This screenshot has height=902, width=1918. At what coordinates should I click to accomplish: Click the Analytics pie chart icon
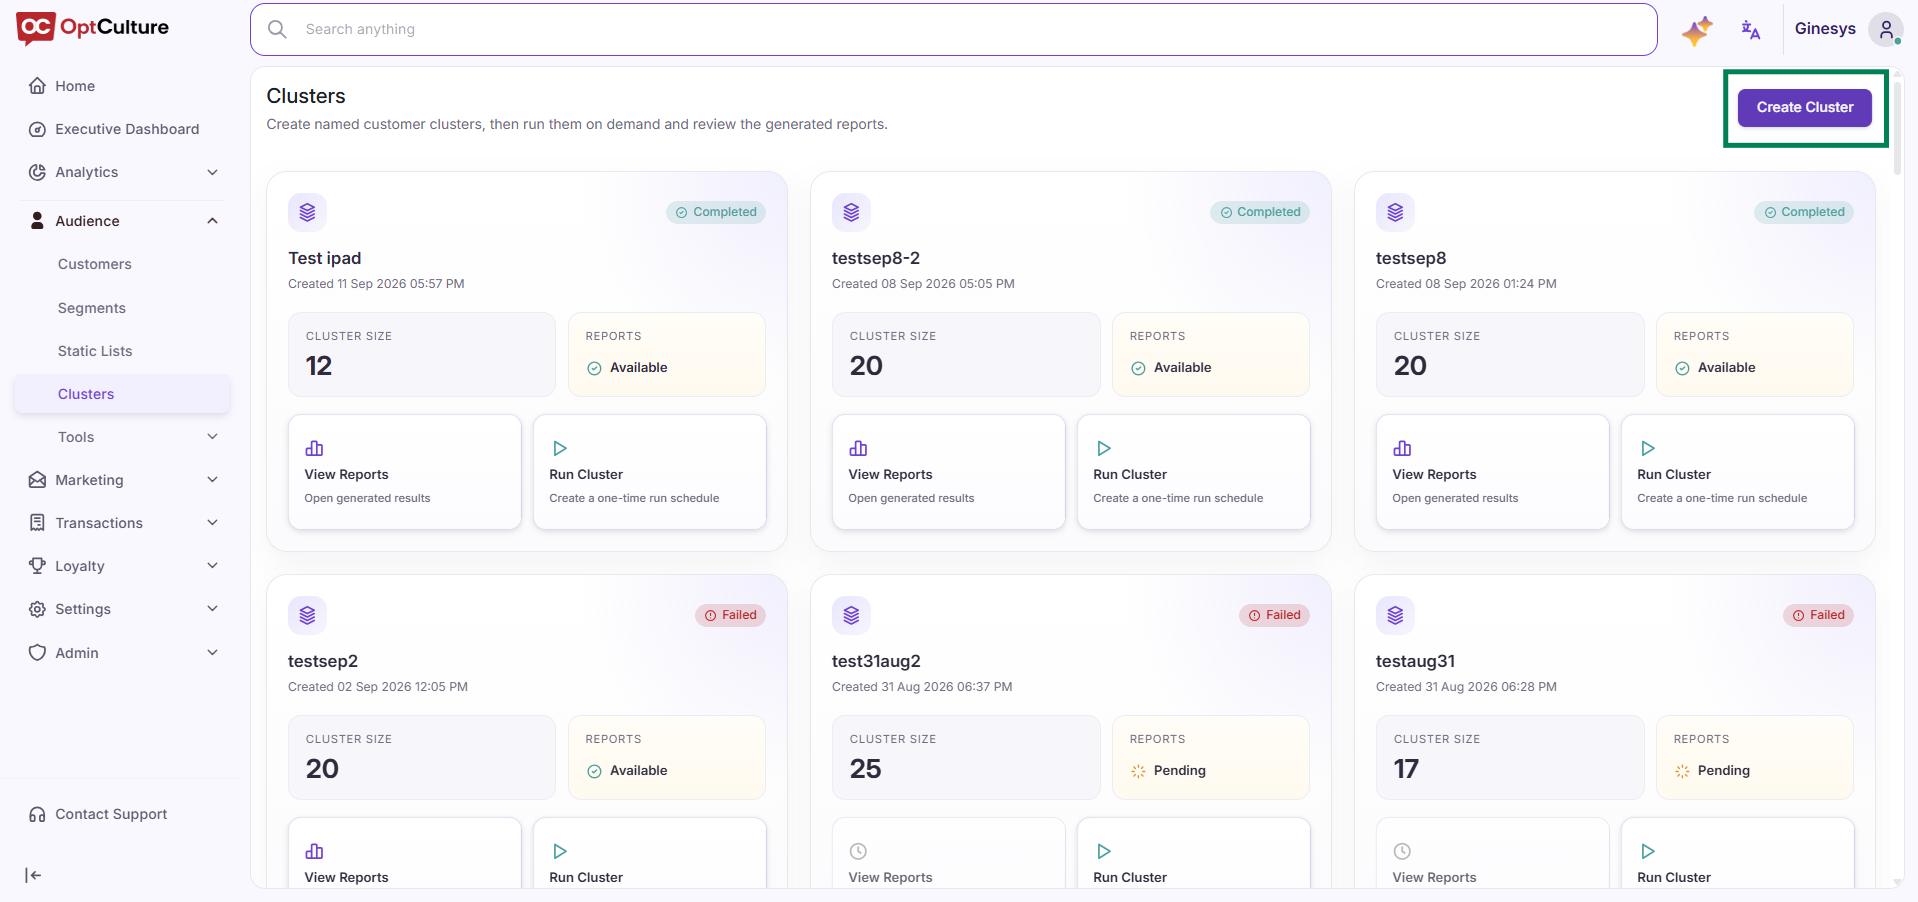tap(37, 172)
